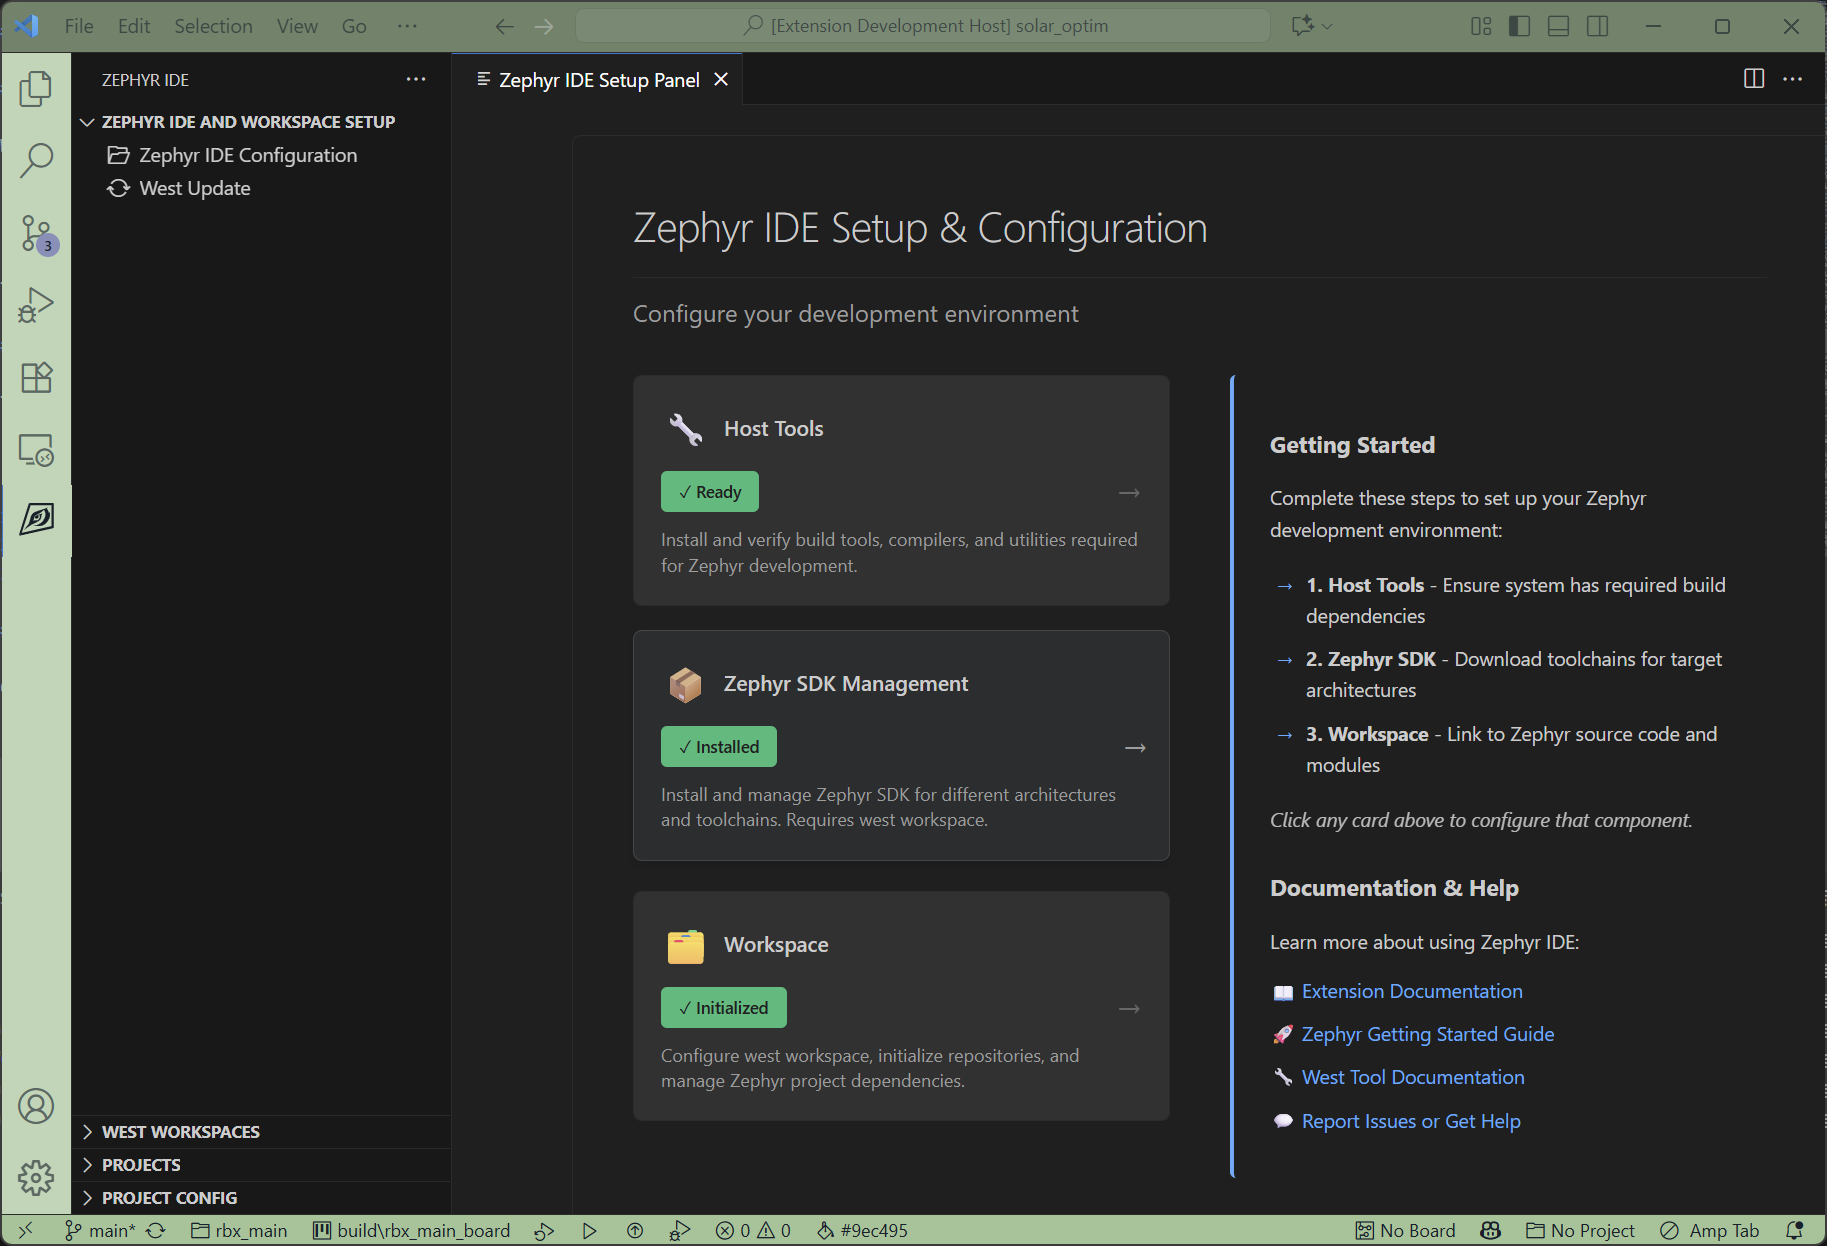Image resolution: width=1827 pixels, height=1246 pixels.
Task: Click the flash upload icon in status bar
Action: [x=635, y=1230]
